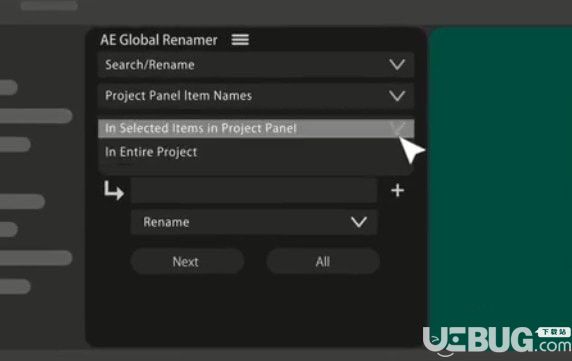
Task: Click the gray tab placeholder at top left
Action: coord(49,5)
